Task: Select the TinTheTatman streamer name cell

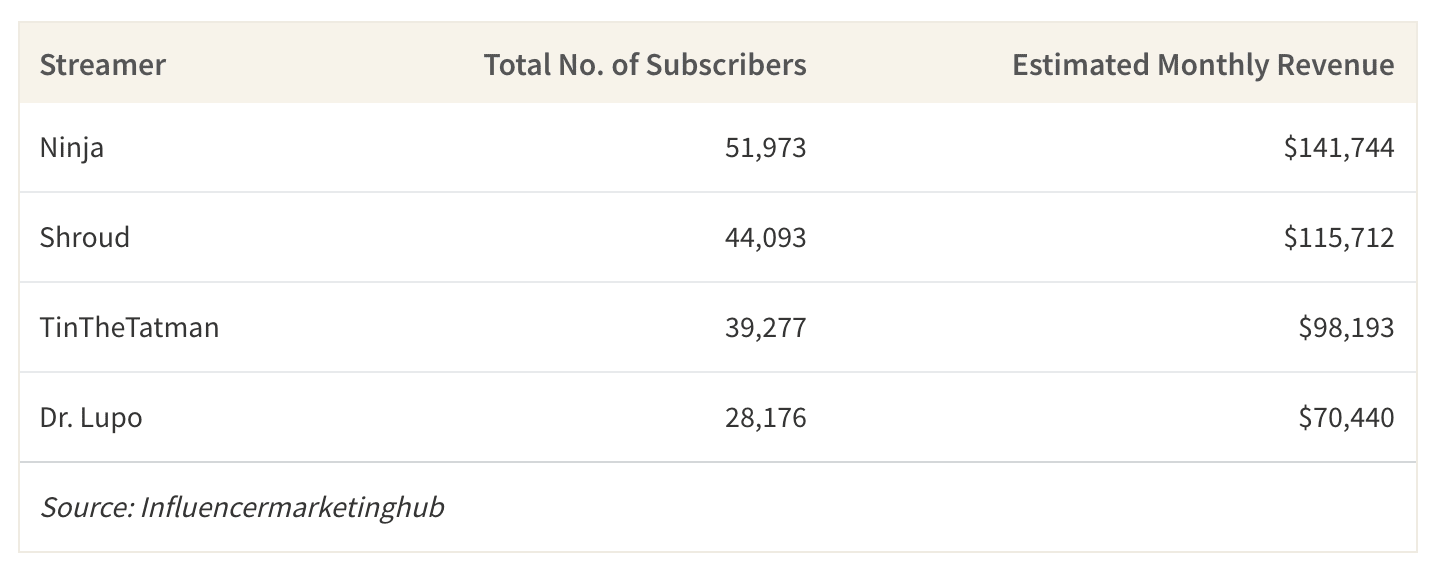Action: (x=129, y=327)
